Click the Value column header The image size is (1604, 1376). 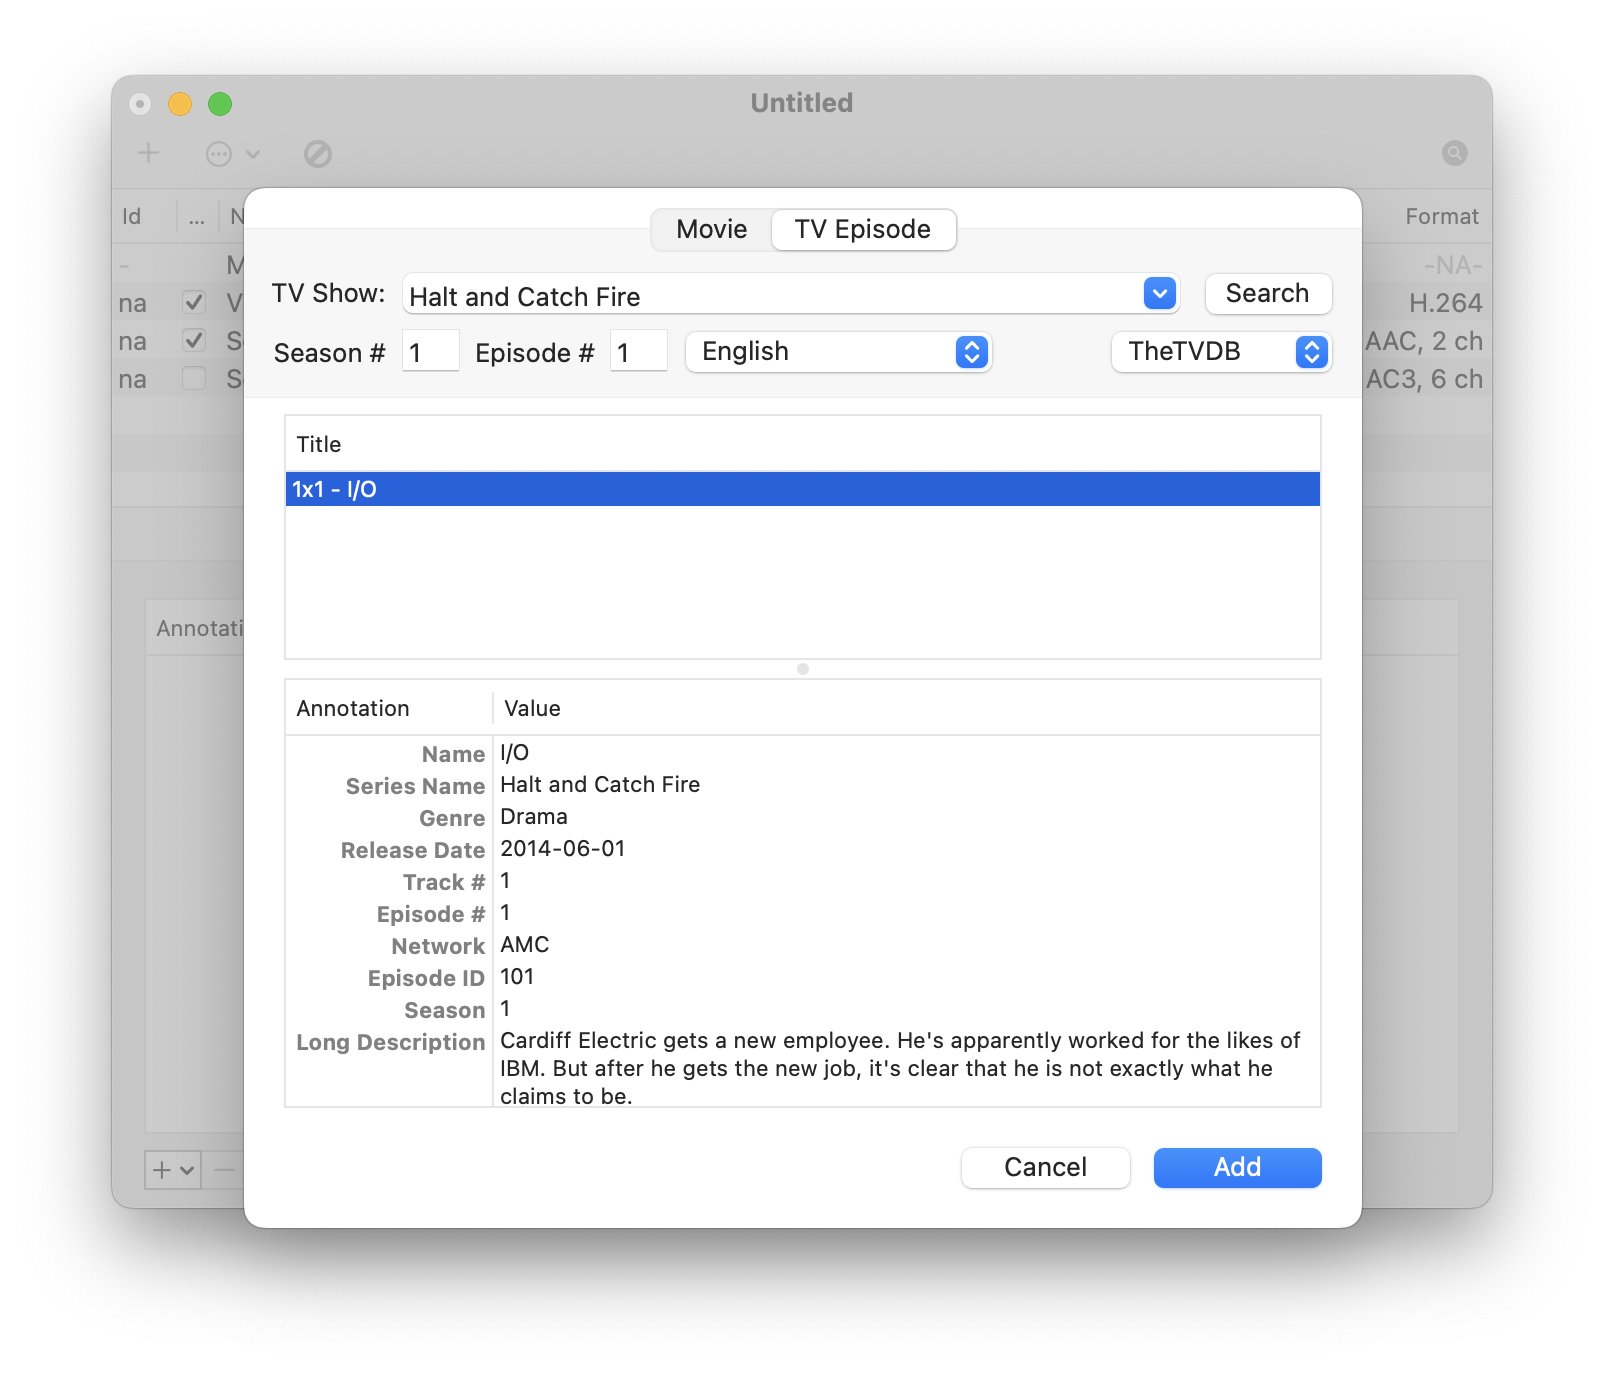tap(906, 708)
